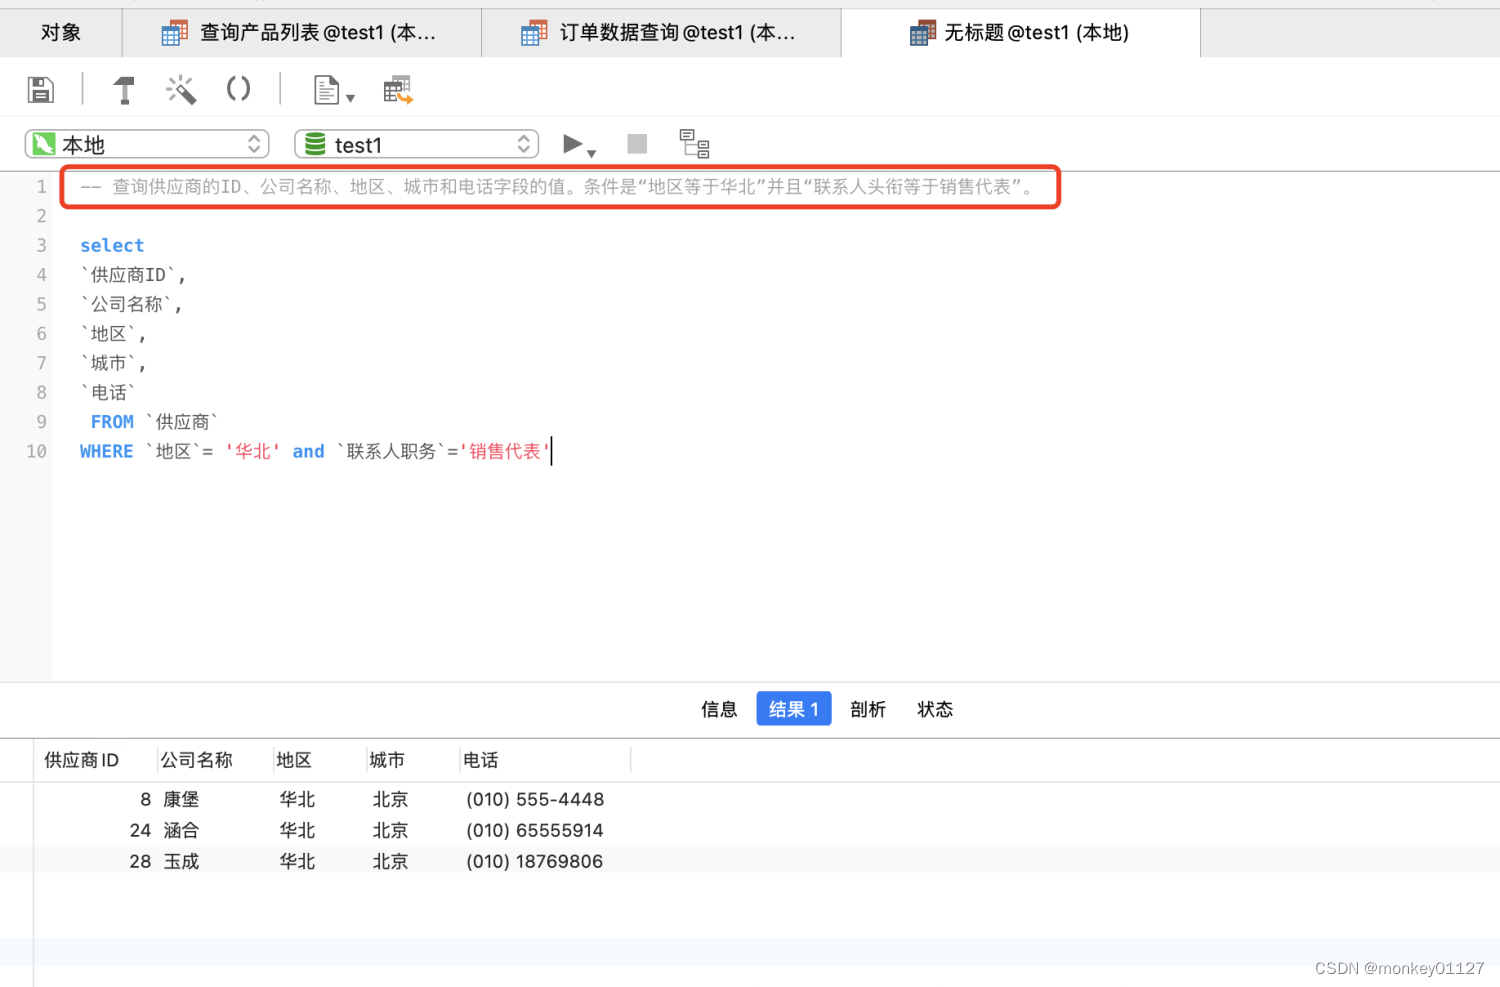This screenshot has width=1500, height=987.
Task: Export result with the table arrow icon
Action: click(x=398, y=90)
